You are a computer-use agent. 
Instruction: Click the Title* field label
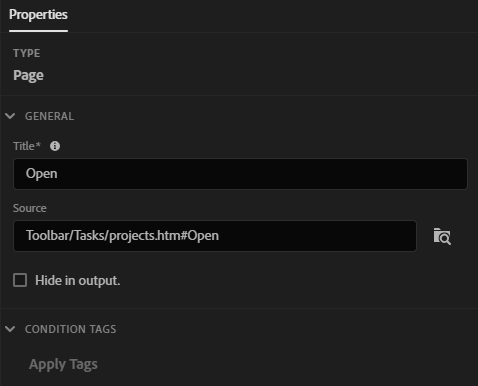pos(27,146)
